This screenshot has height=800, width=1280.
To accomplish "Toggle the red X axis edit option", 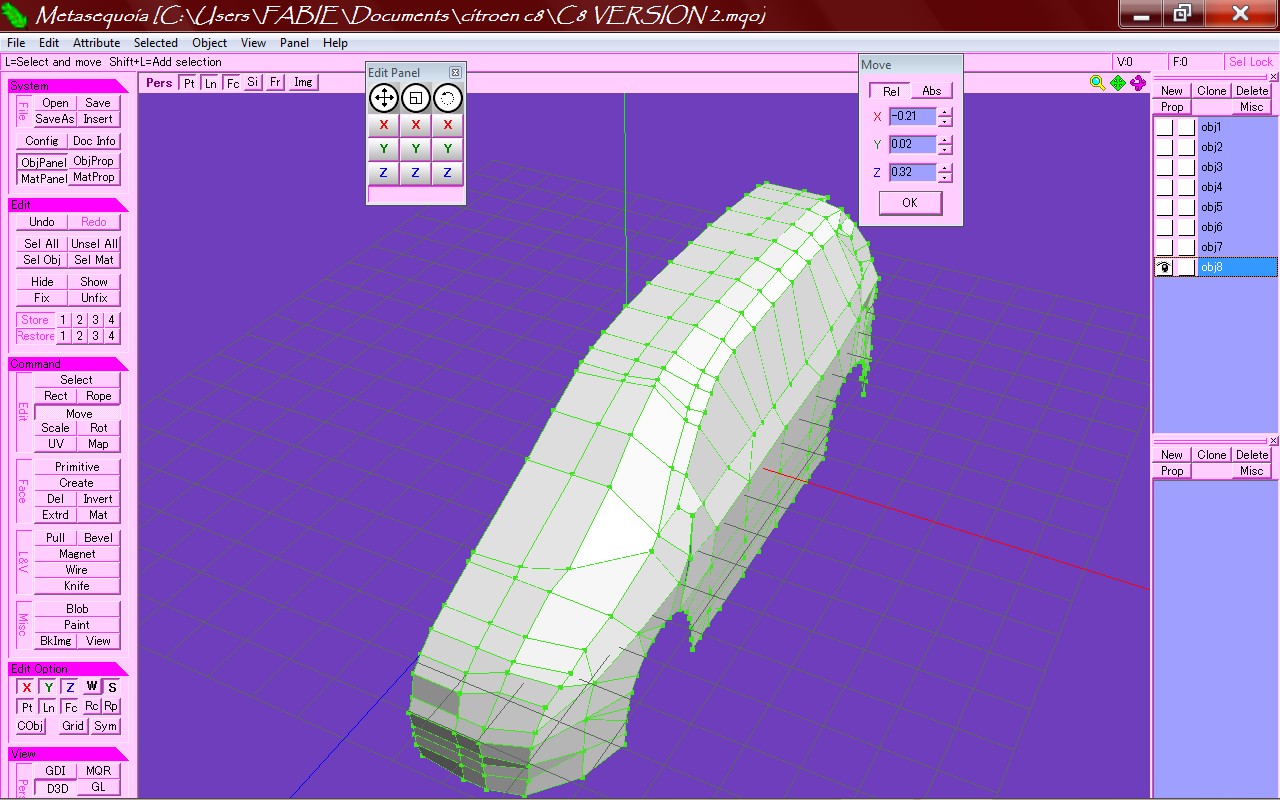I will [27, 687].
